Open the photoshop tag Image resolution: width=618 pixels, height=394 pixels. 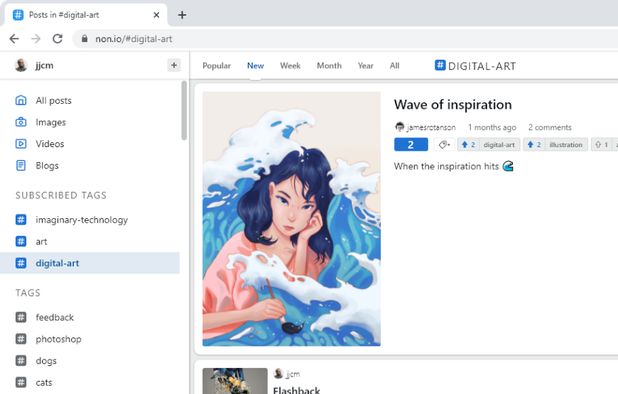[58, 339]
